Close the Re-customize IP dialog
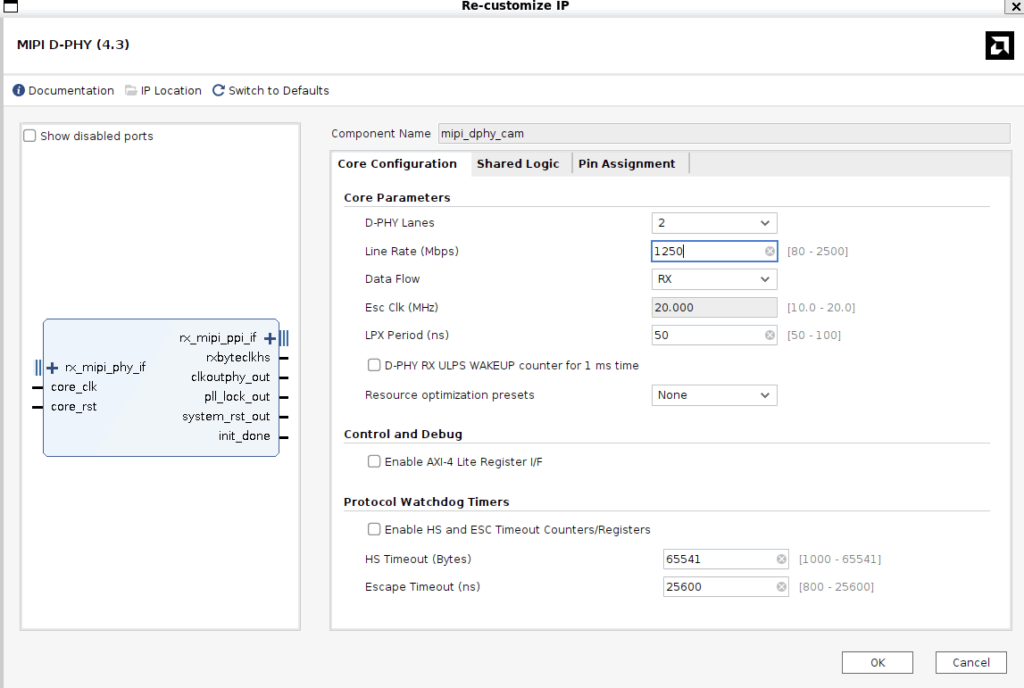1024x688 pixels. tap(1015, 7)
